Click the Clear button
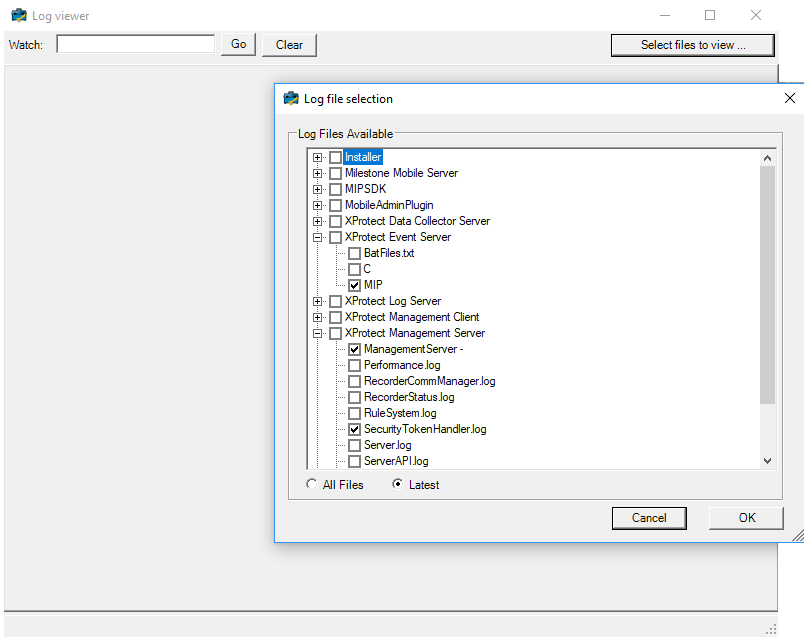 289,45
